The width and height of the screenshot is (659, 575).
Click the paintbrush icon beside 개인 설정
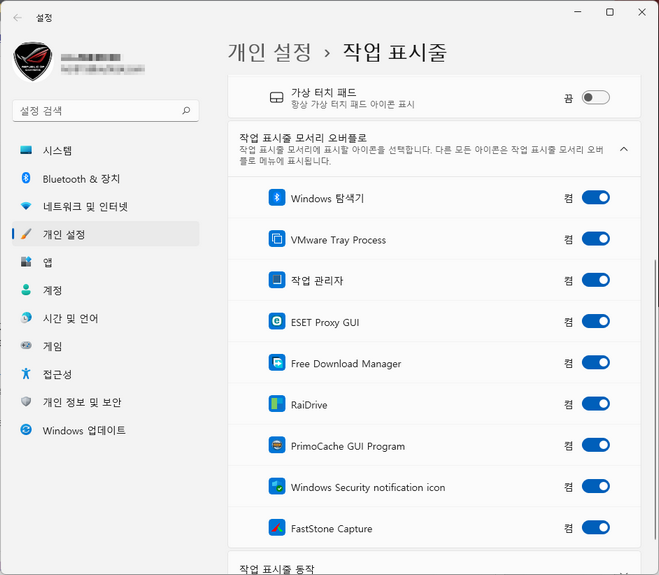pyautogui.click(x=26, y=234)
